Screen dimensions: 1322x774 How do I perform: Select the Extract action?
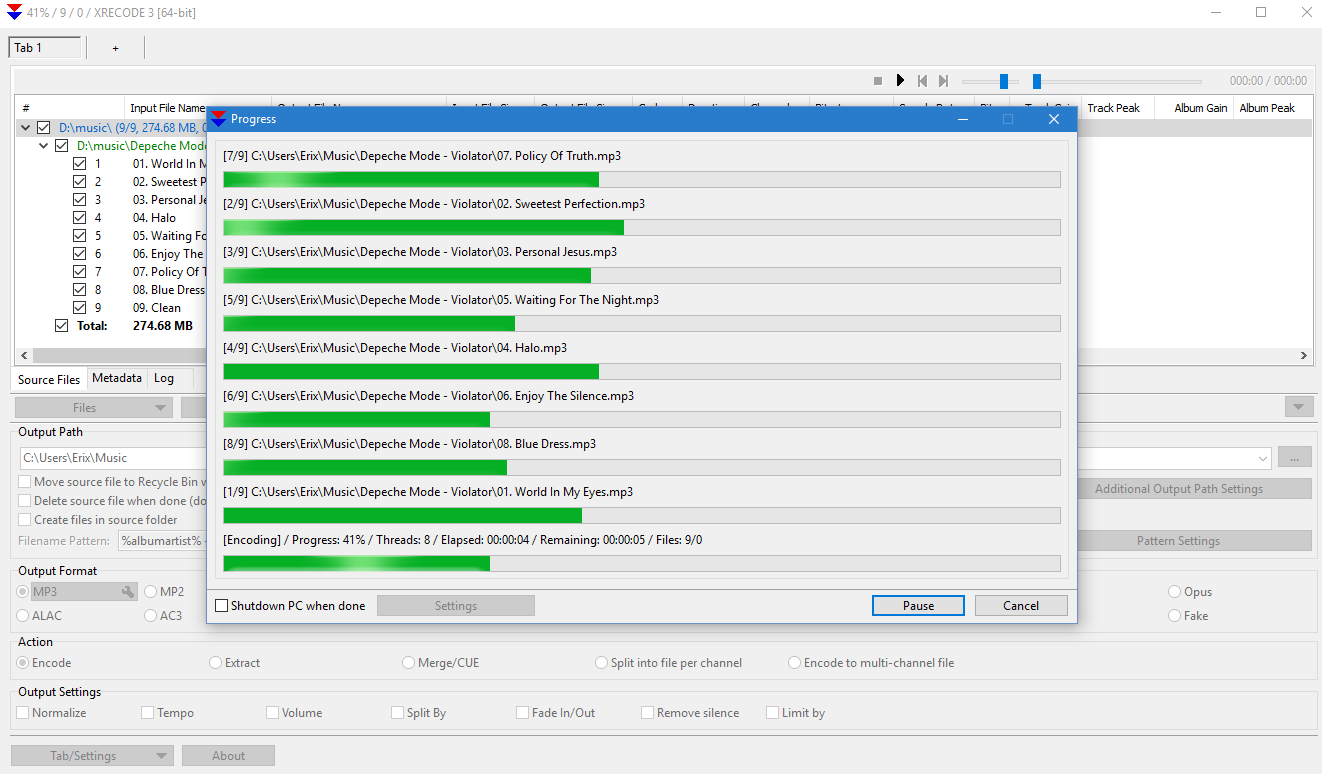pos(215,662)
